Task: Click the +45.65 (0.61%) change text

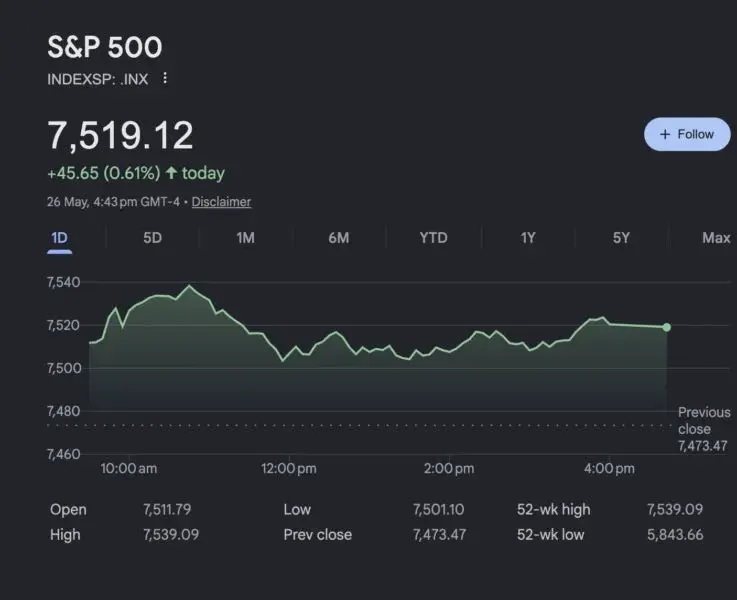Action: pyautogui.click(x=103, y=173)
